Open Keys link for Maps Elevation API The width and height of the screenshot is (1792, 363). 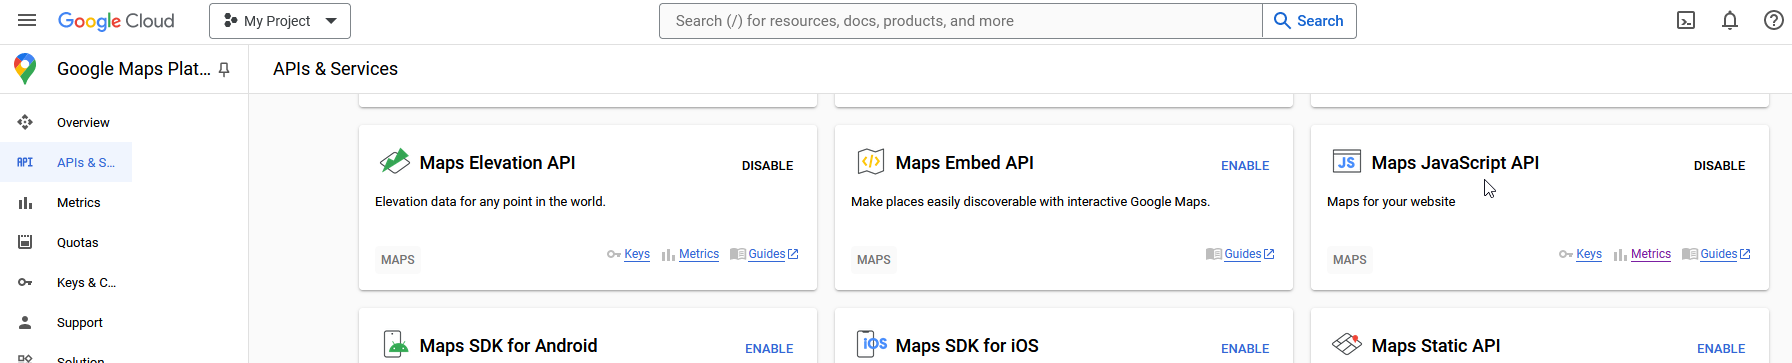637,254
